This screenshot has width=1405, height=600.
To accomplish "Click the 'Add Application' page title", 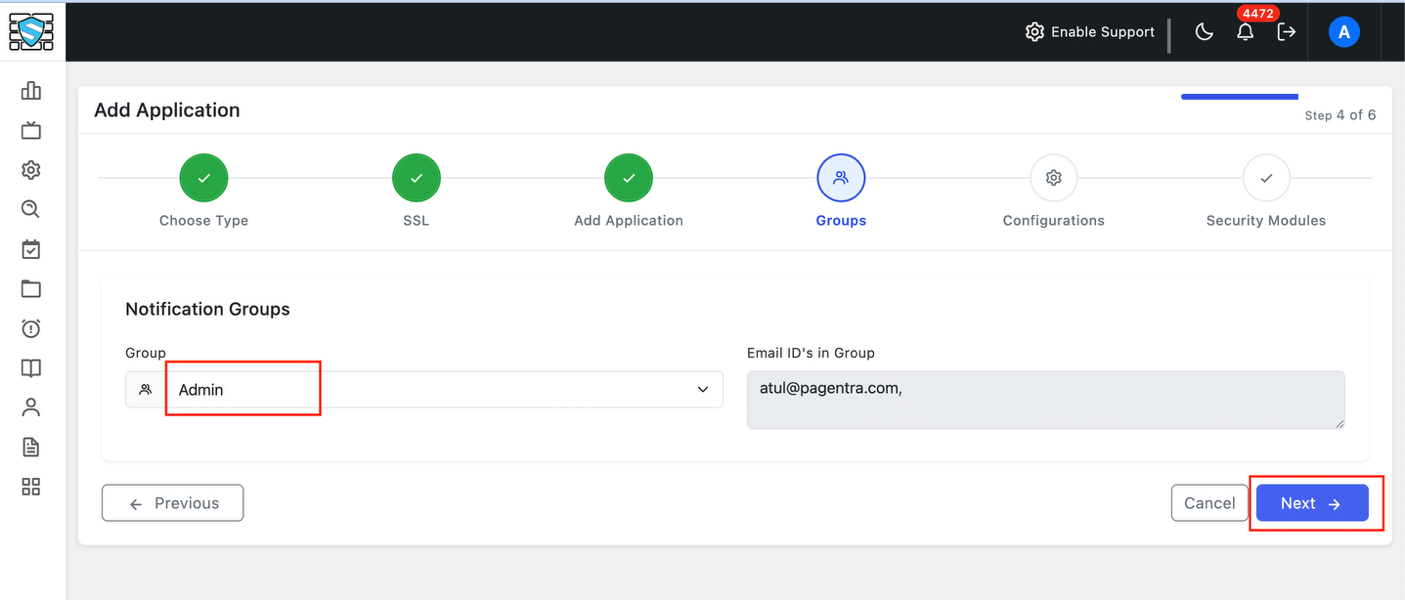I will 167,110.
